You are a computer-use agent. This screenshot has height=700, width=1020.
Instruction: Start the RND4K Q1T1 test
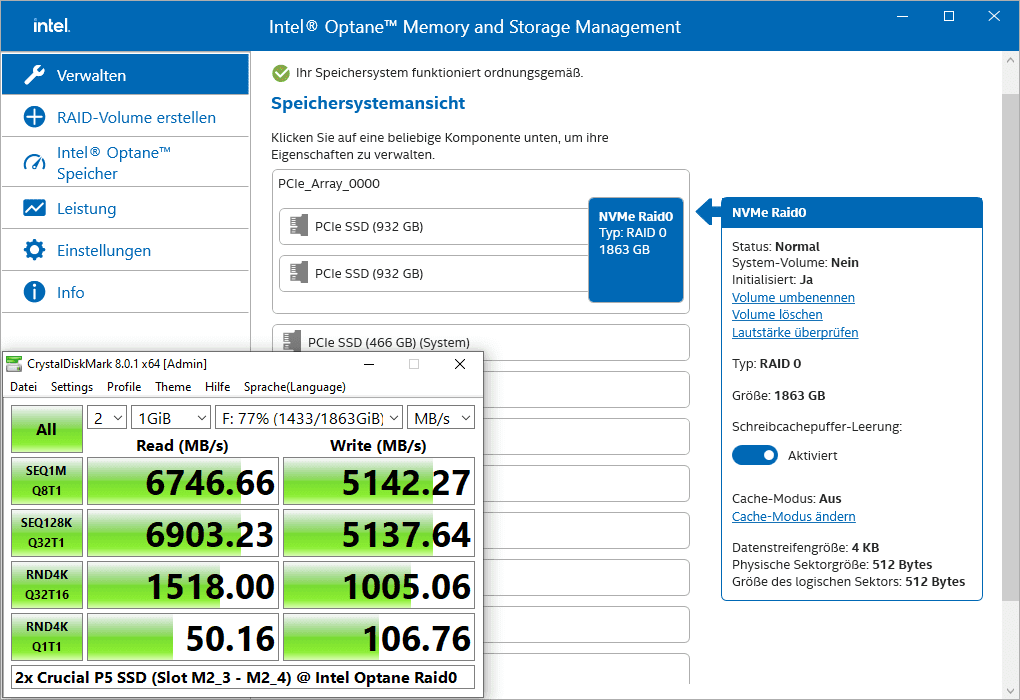click(x=47, y=637)
